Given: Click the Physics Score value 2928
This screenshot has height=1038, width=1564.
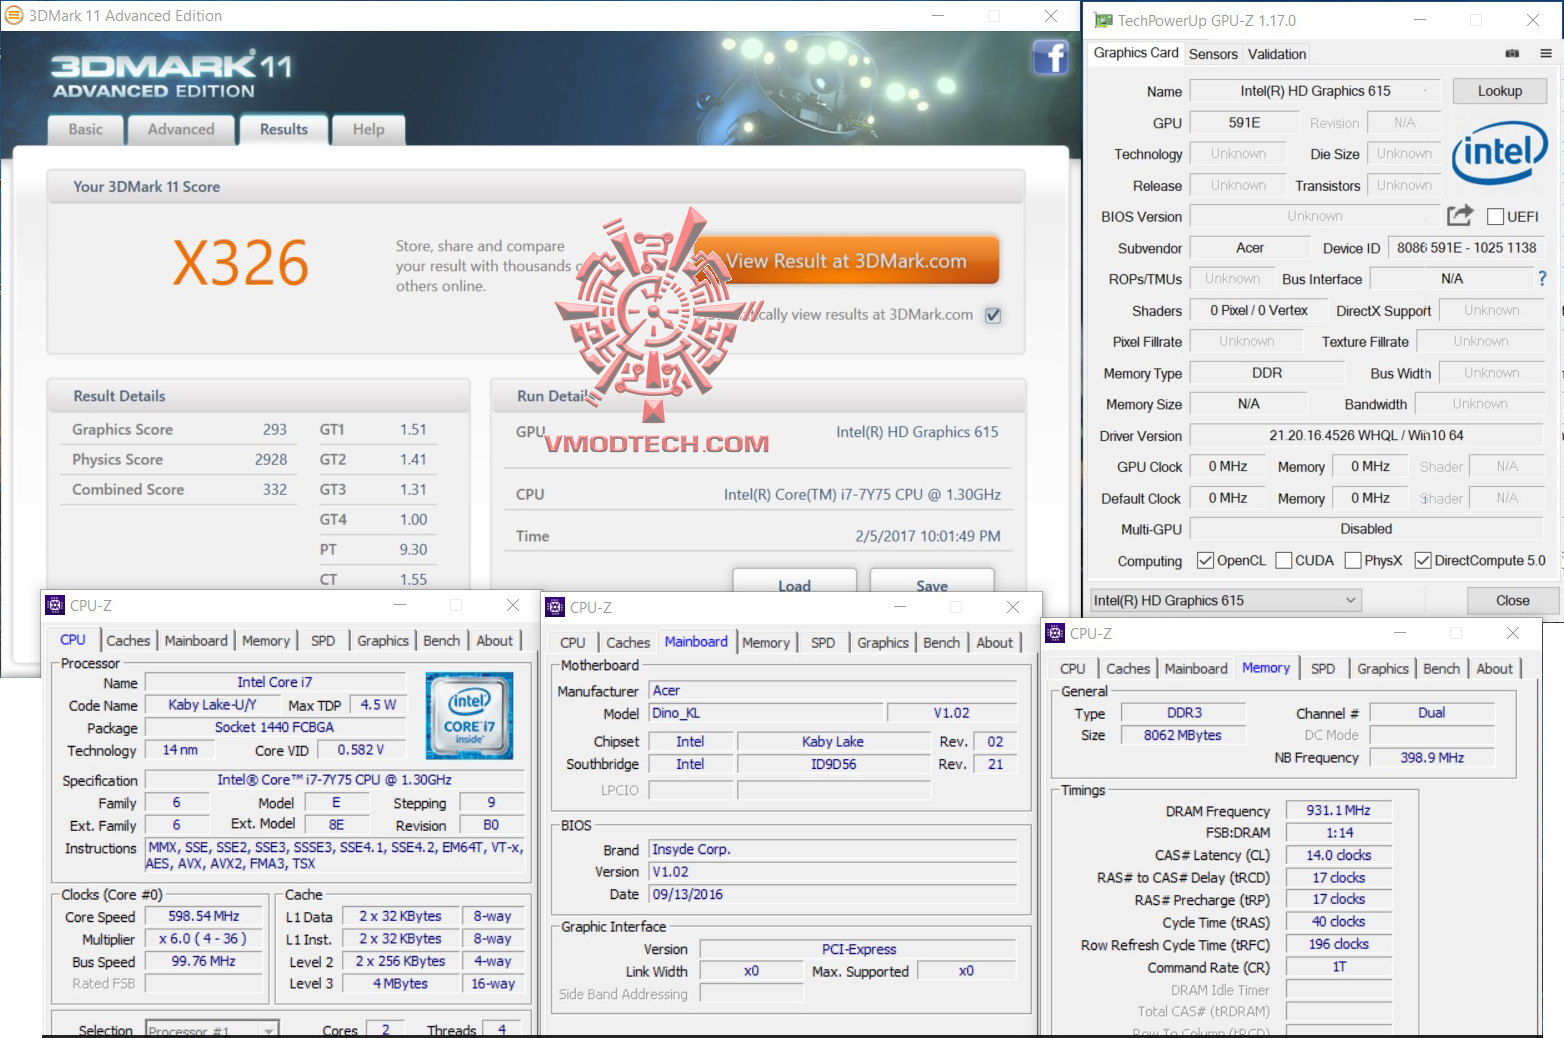Looking at the screenshot, I should pyautogui.click(x=271, y=459).
